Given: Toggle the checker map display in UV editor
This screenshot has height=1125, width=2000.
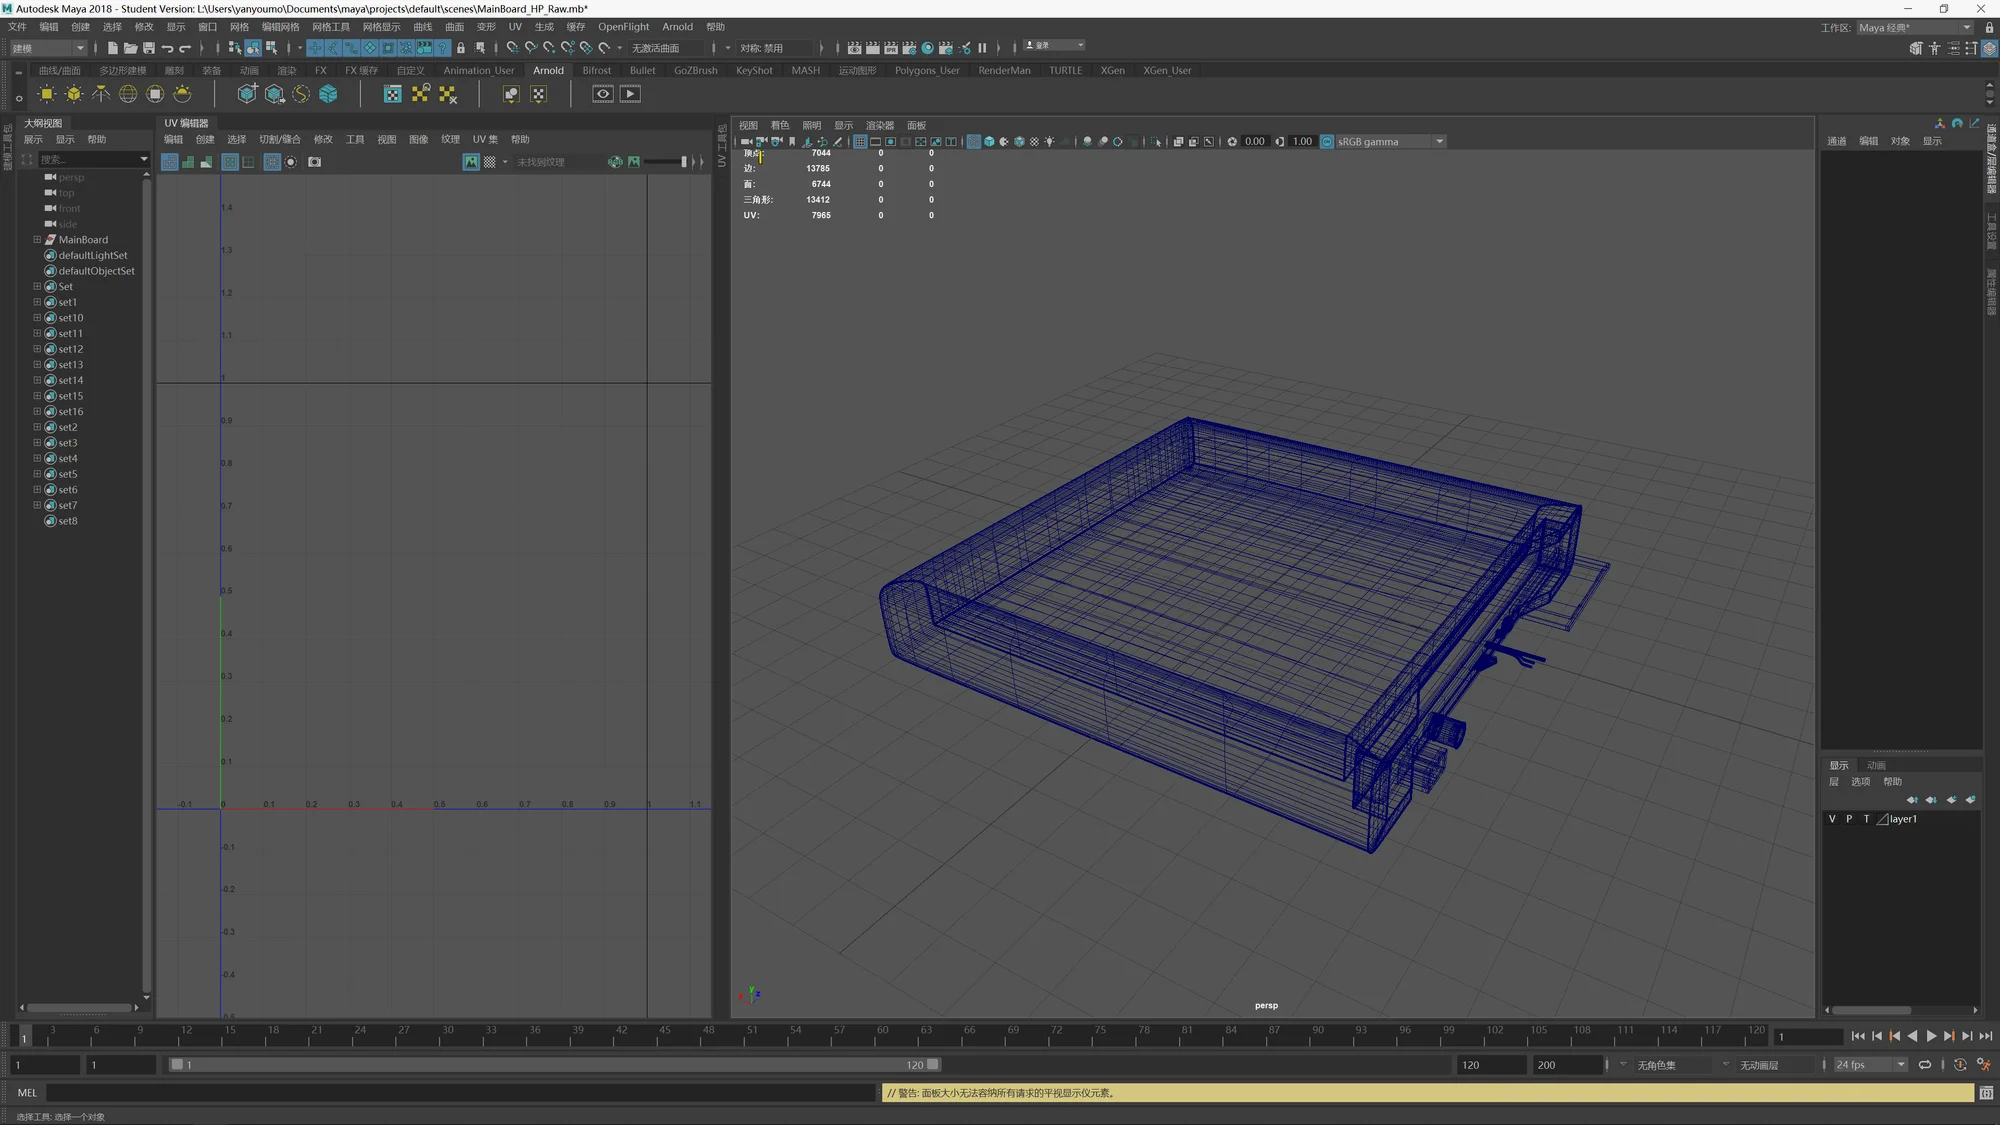Looking at the screenshot, I should coord(490,162).
